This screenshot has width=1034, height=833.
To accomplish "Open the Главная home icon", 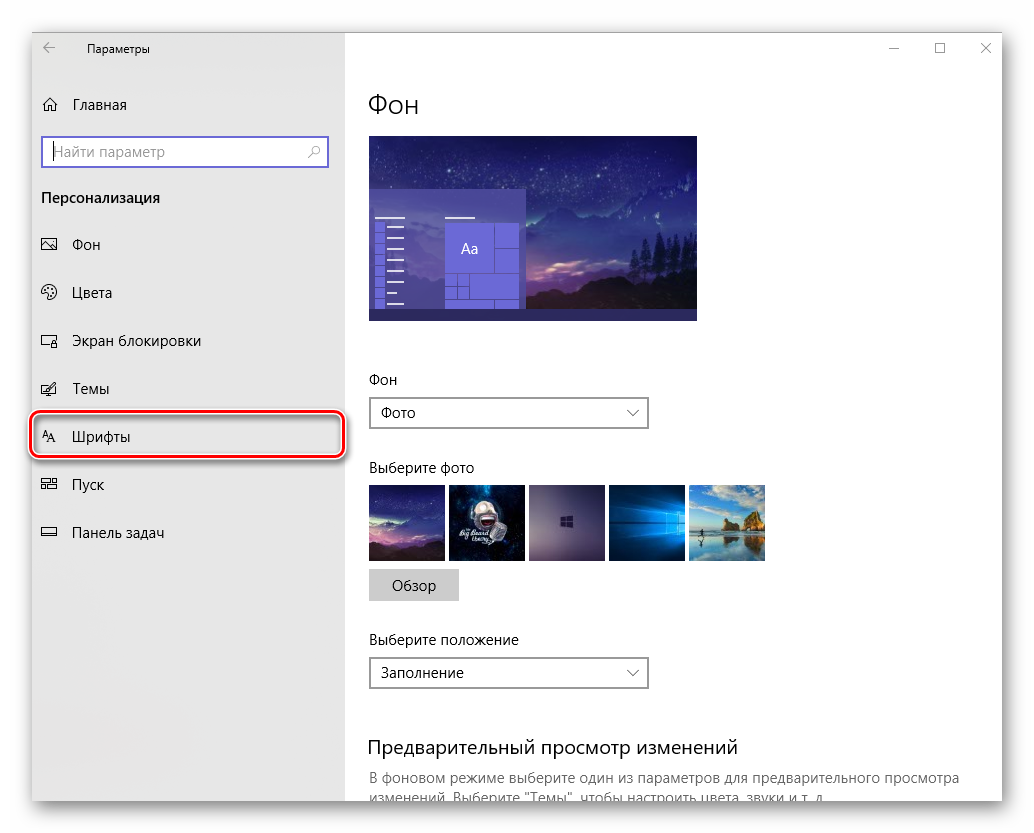I will pos(50,105).
